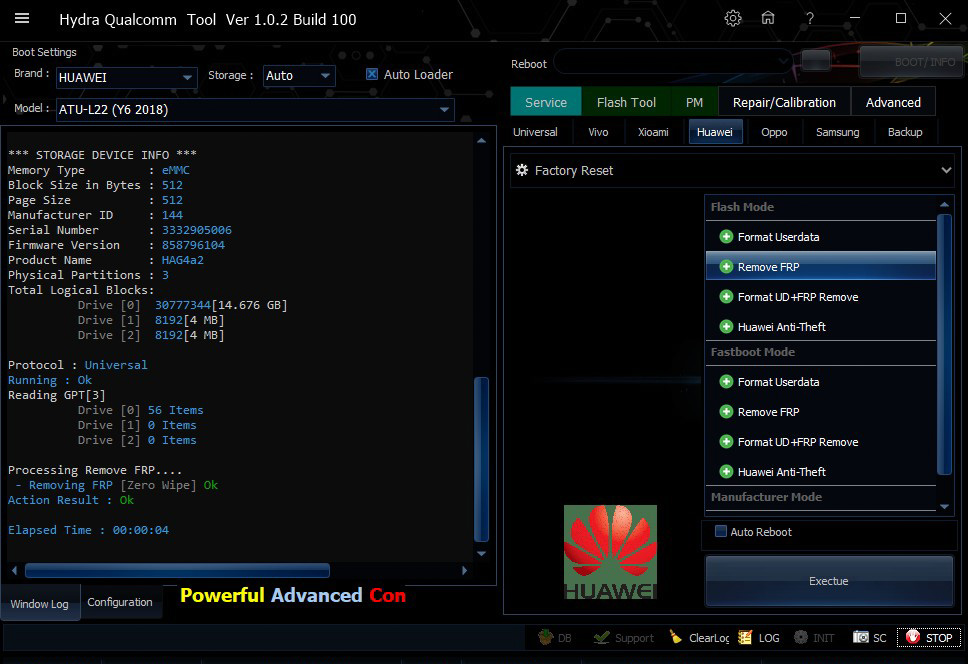The width and height of the screenshot is (968, 664).
Task: Click the log panel horizontal scrollbar
Action: coord(177,570)
